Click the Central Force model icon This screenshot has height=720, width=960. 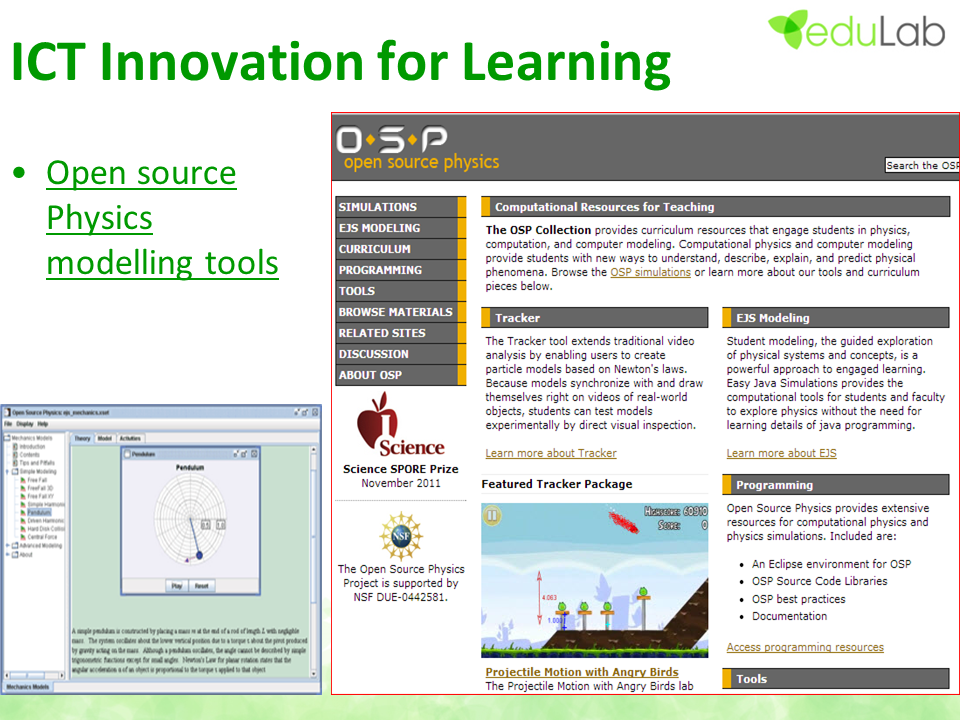[23, 537]
